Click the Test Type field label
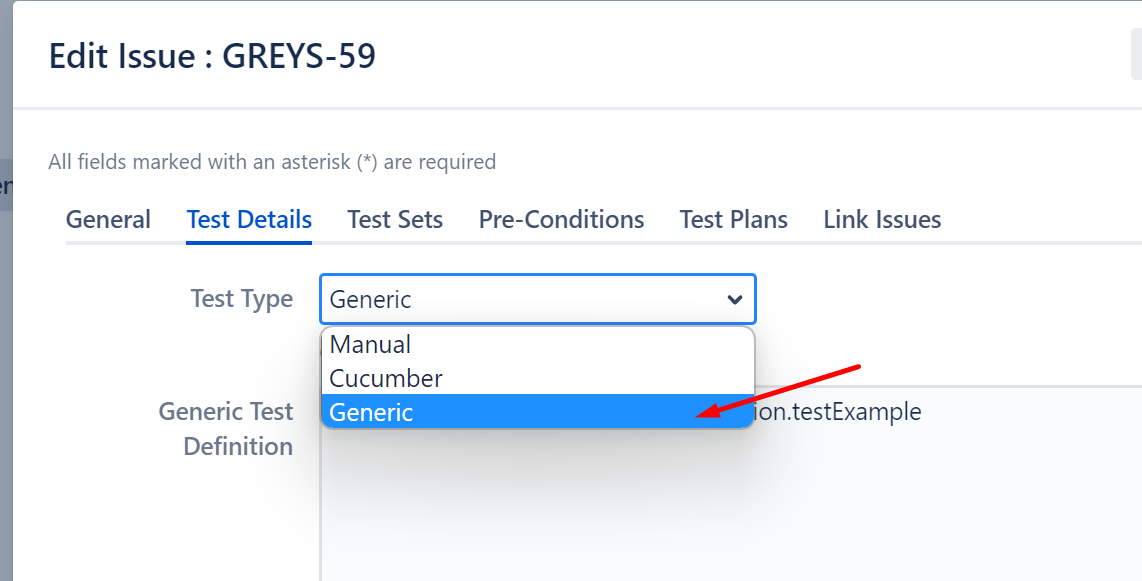The height and width of the screenshot is (581, 1142). tap(242, 298)
